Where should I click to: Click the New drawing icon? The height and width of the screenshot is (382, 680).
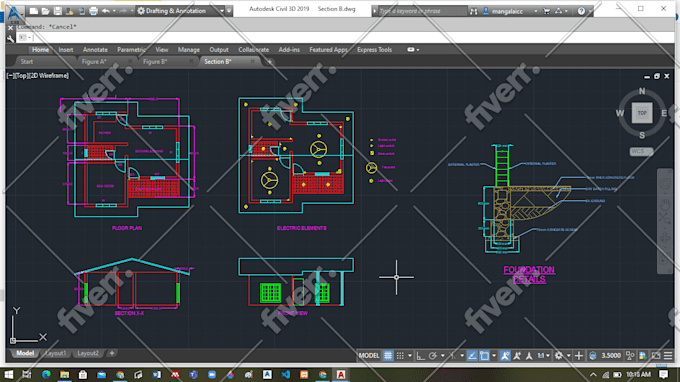coord(34,11)
